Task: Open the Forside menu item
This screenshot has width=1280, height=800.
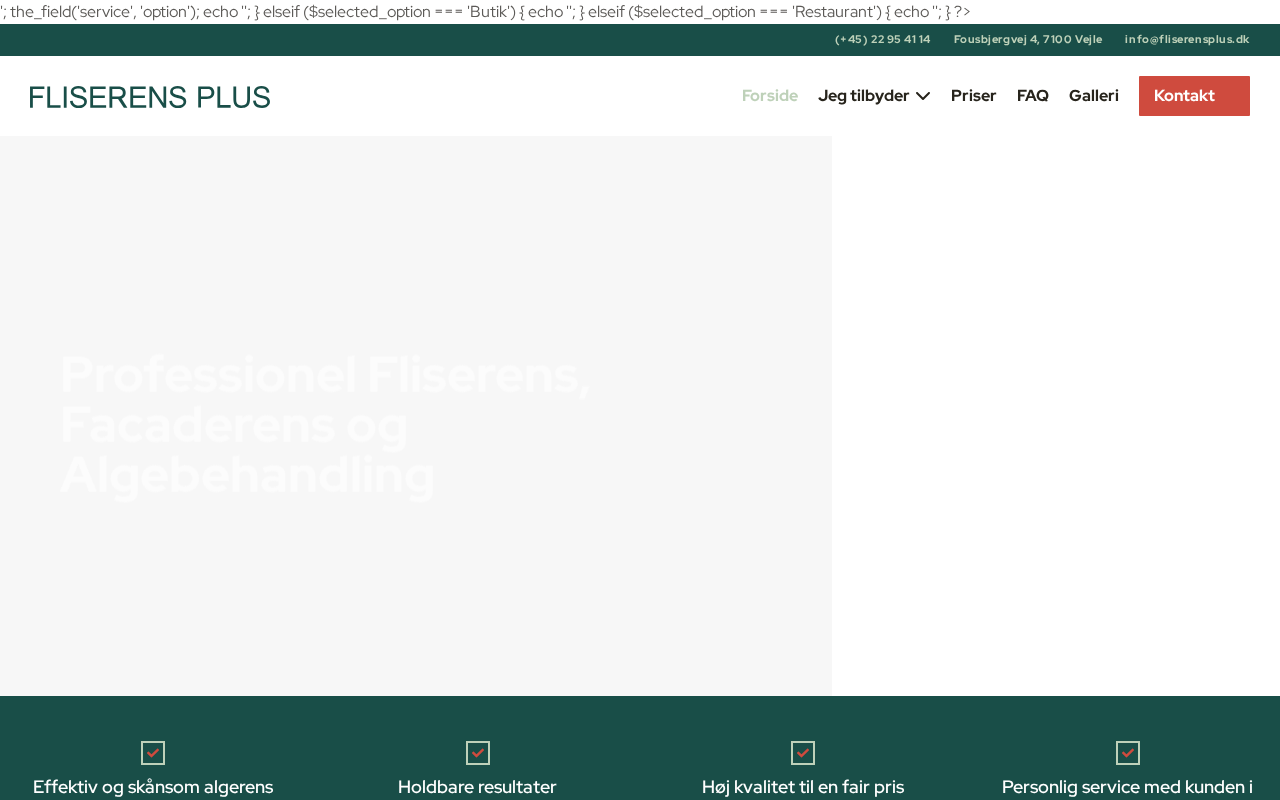Action: tap(770, 96)
